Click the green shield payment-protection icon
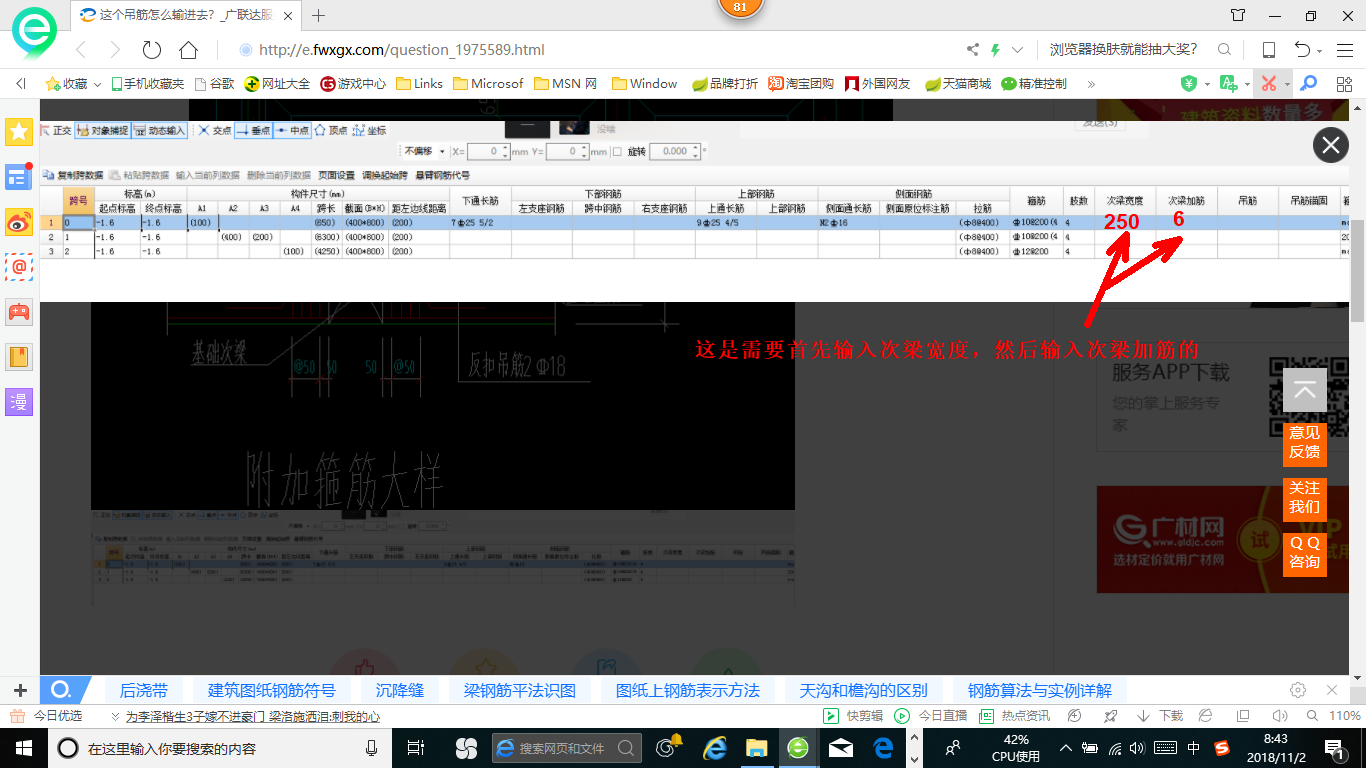 pos(1189,84)
